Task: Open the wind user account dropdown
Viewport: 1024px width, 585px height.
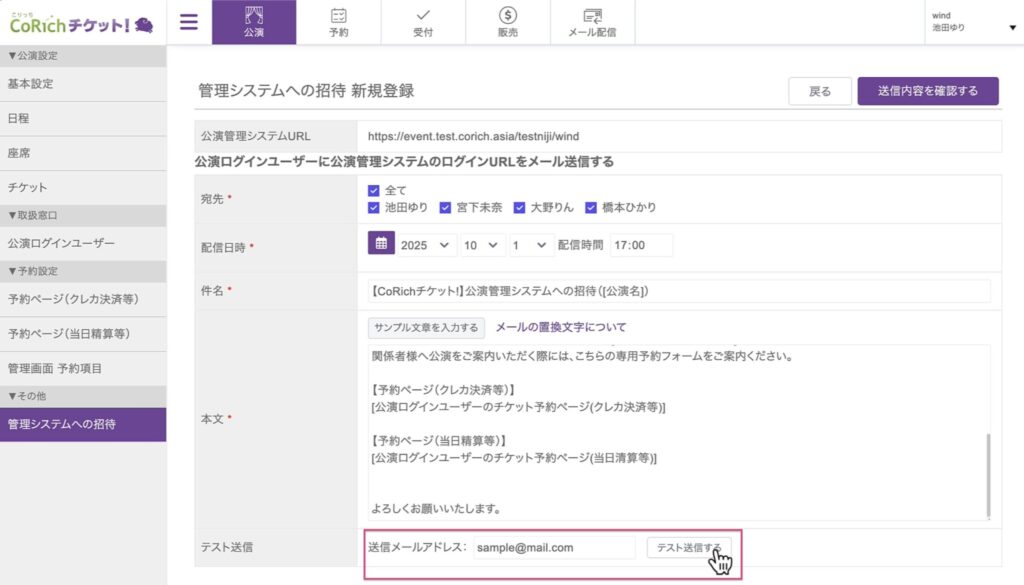Action: tap(970, 22)
